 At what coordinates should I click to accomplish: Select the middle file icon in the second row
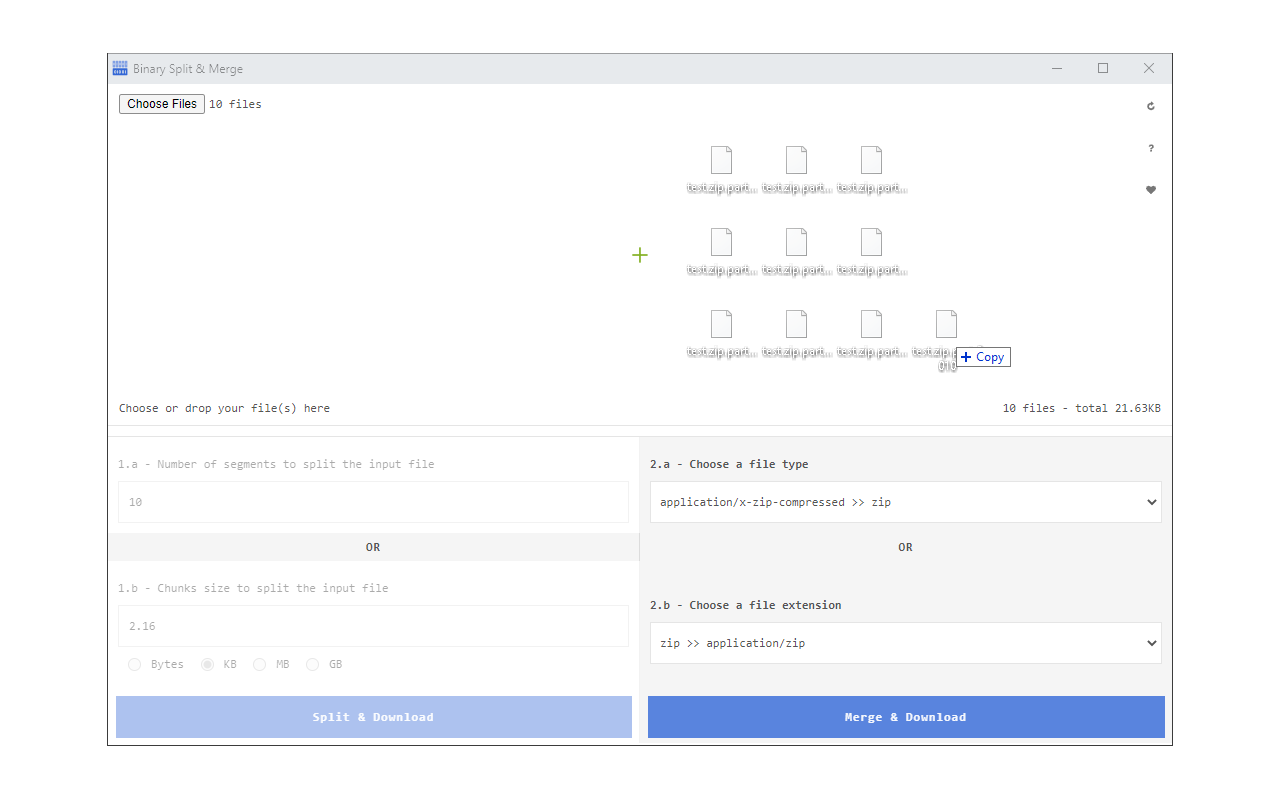click(x=796, y=241)
